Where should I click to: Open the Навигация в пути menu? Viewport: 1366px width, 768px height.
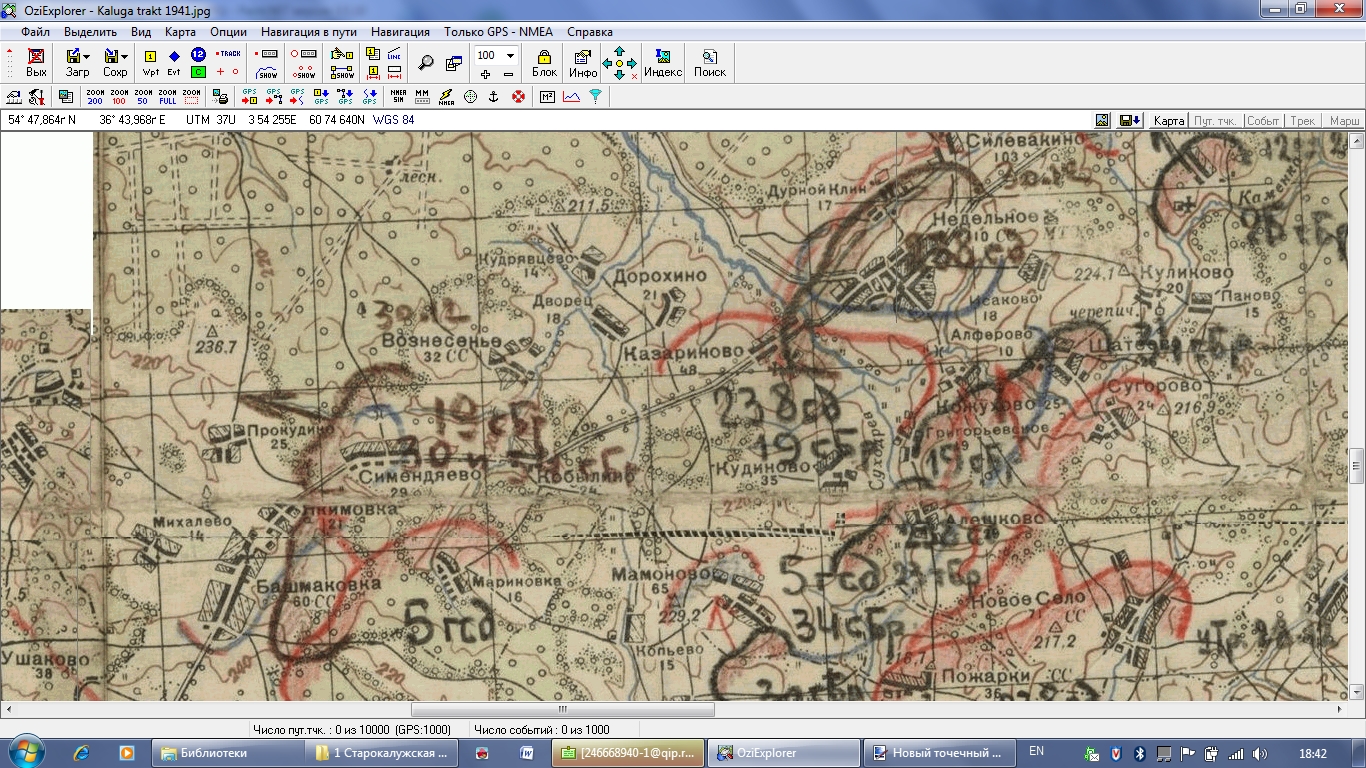pyautogui.click(x=309, y=32)
